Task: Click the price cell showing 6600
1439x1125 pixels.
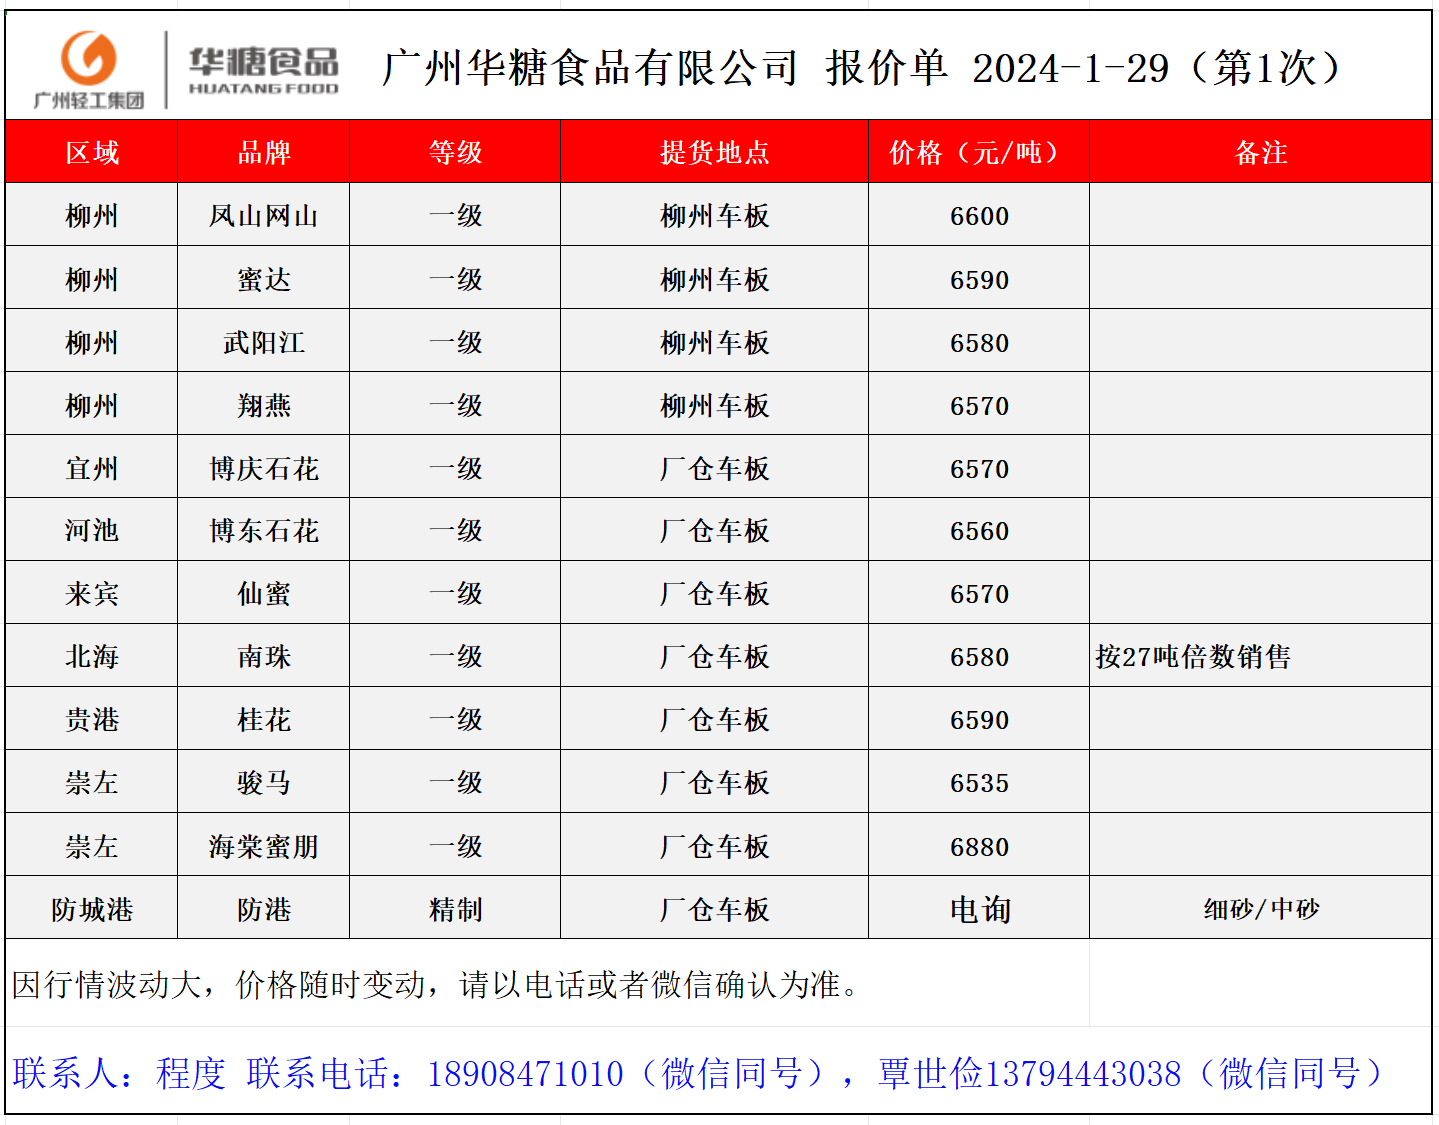Action: pyautogui.click(x=979, y=216)
